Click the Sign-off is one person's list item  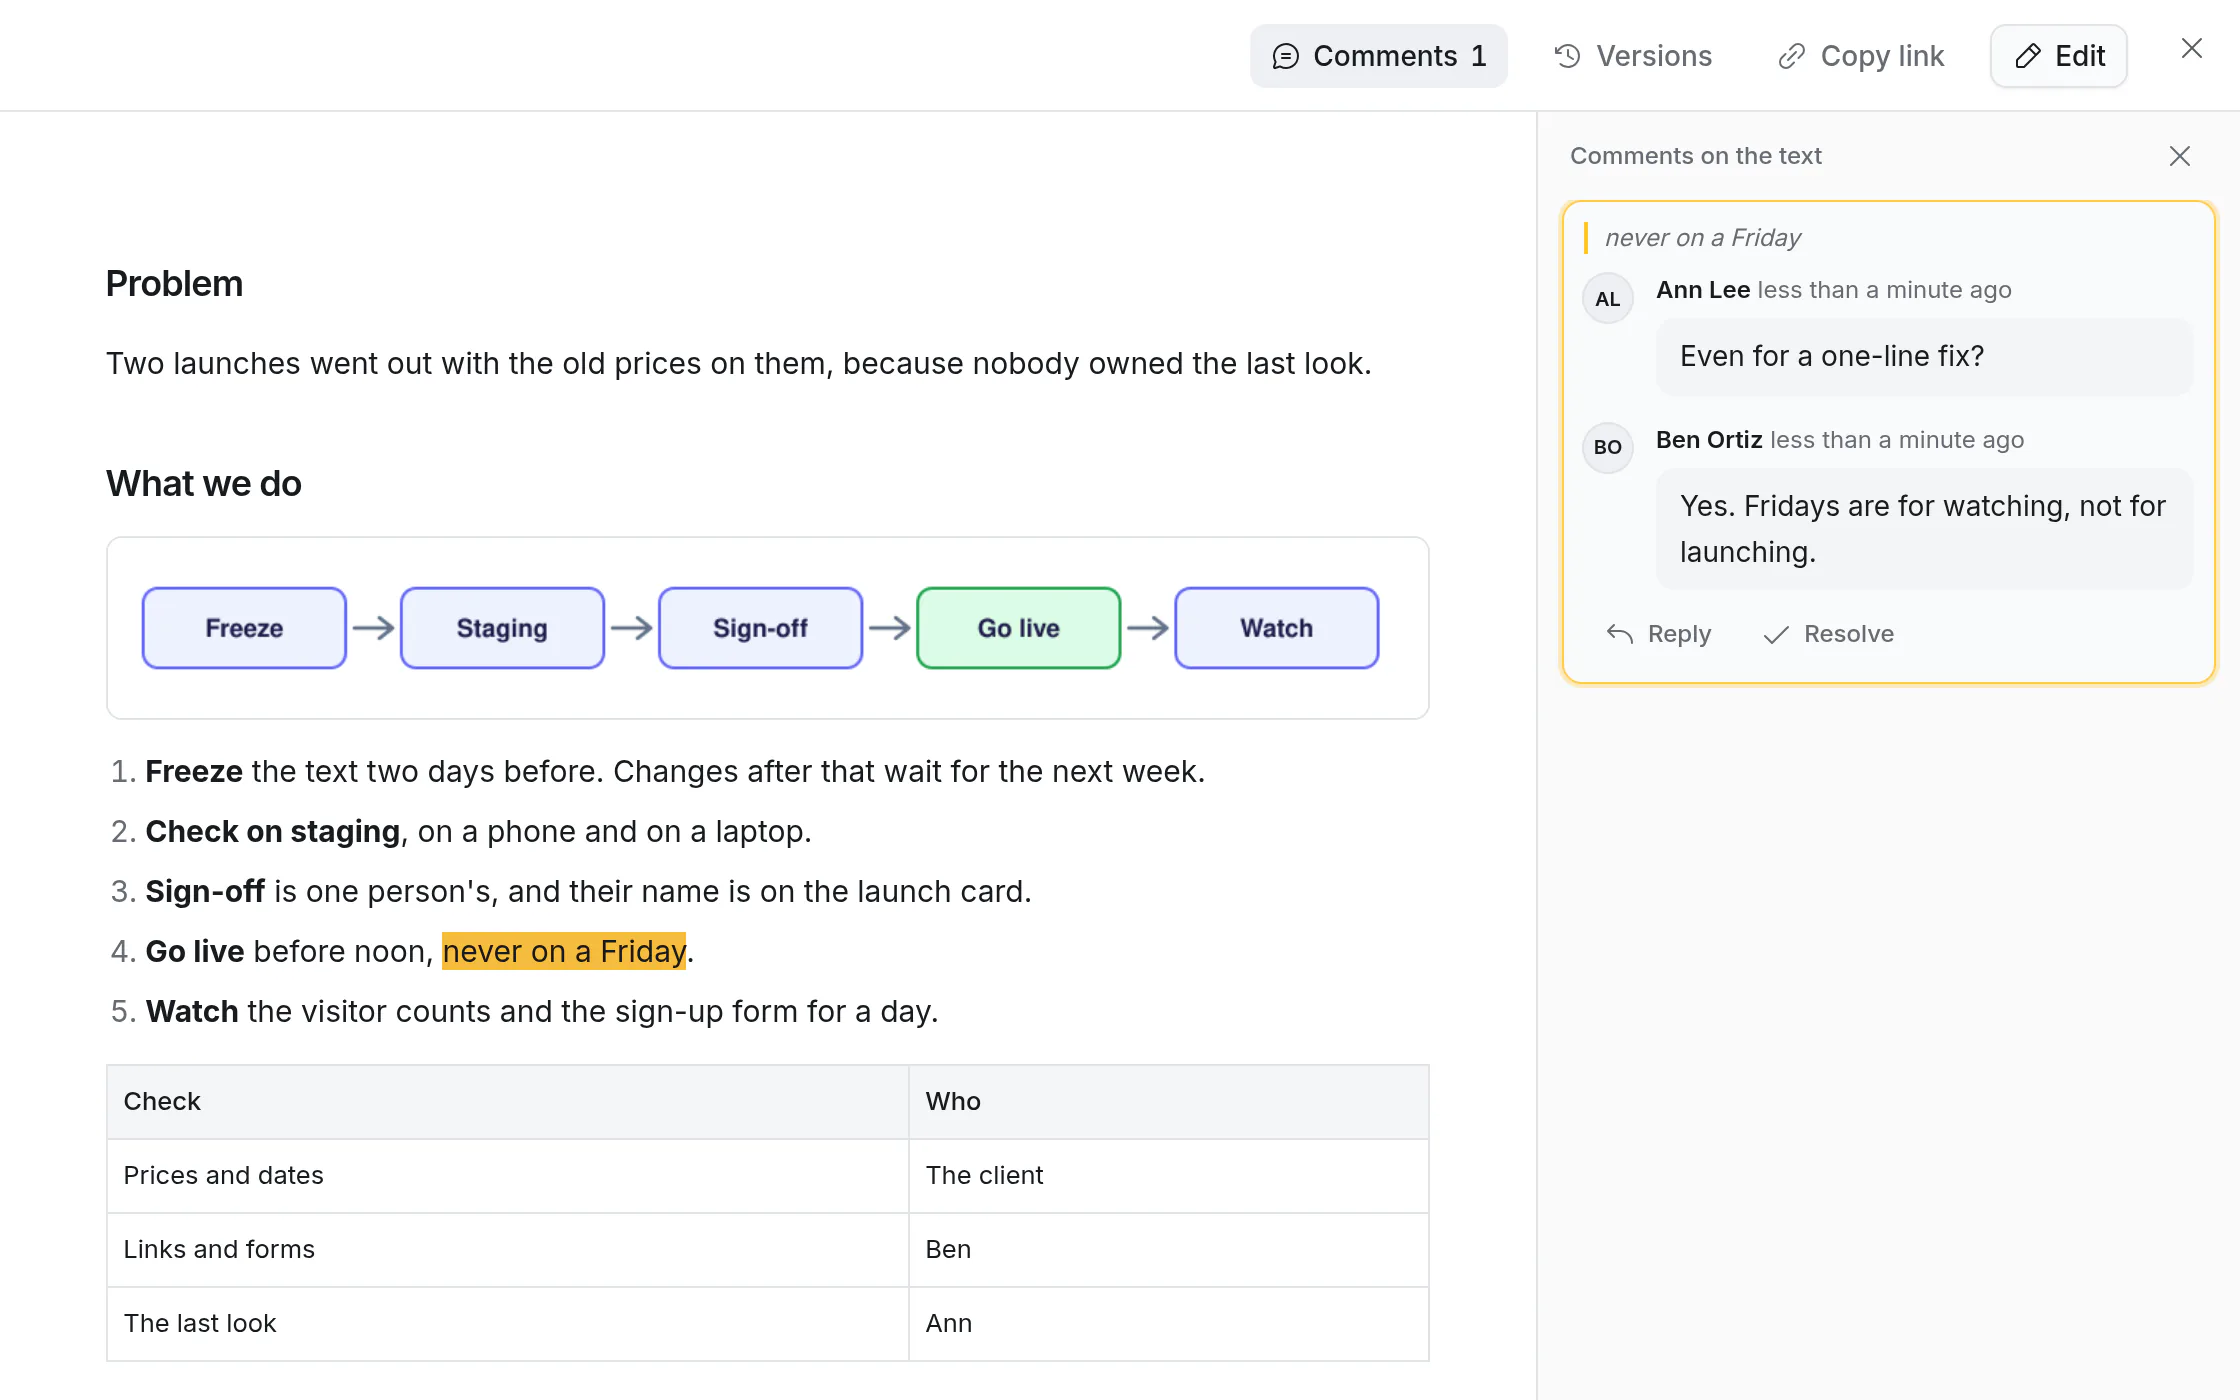[588, 892]
